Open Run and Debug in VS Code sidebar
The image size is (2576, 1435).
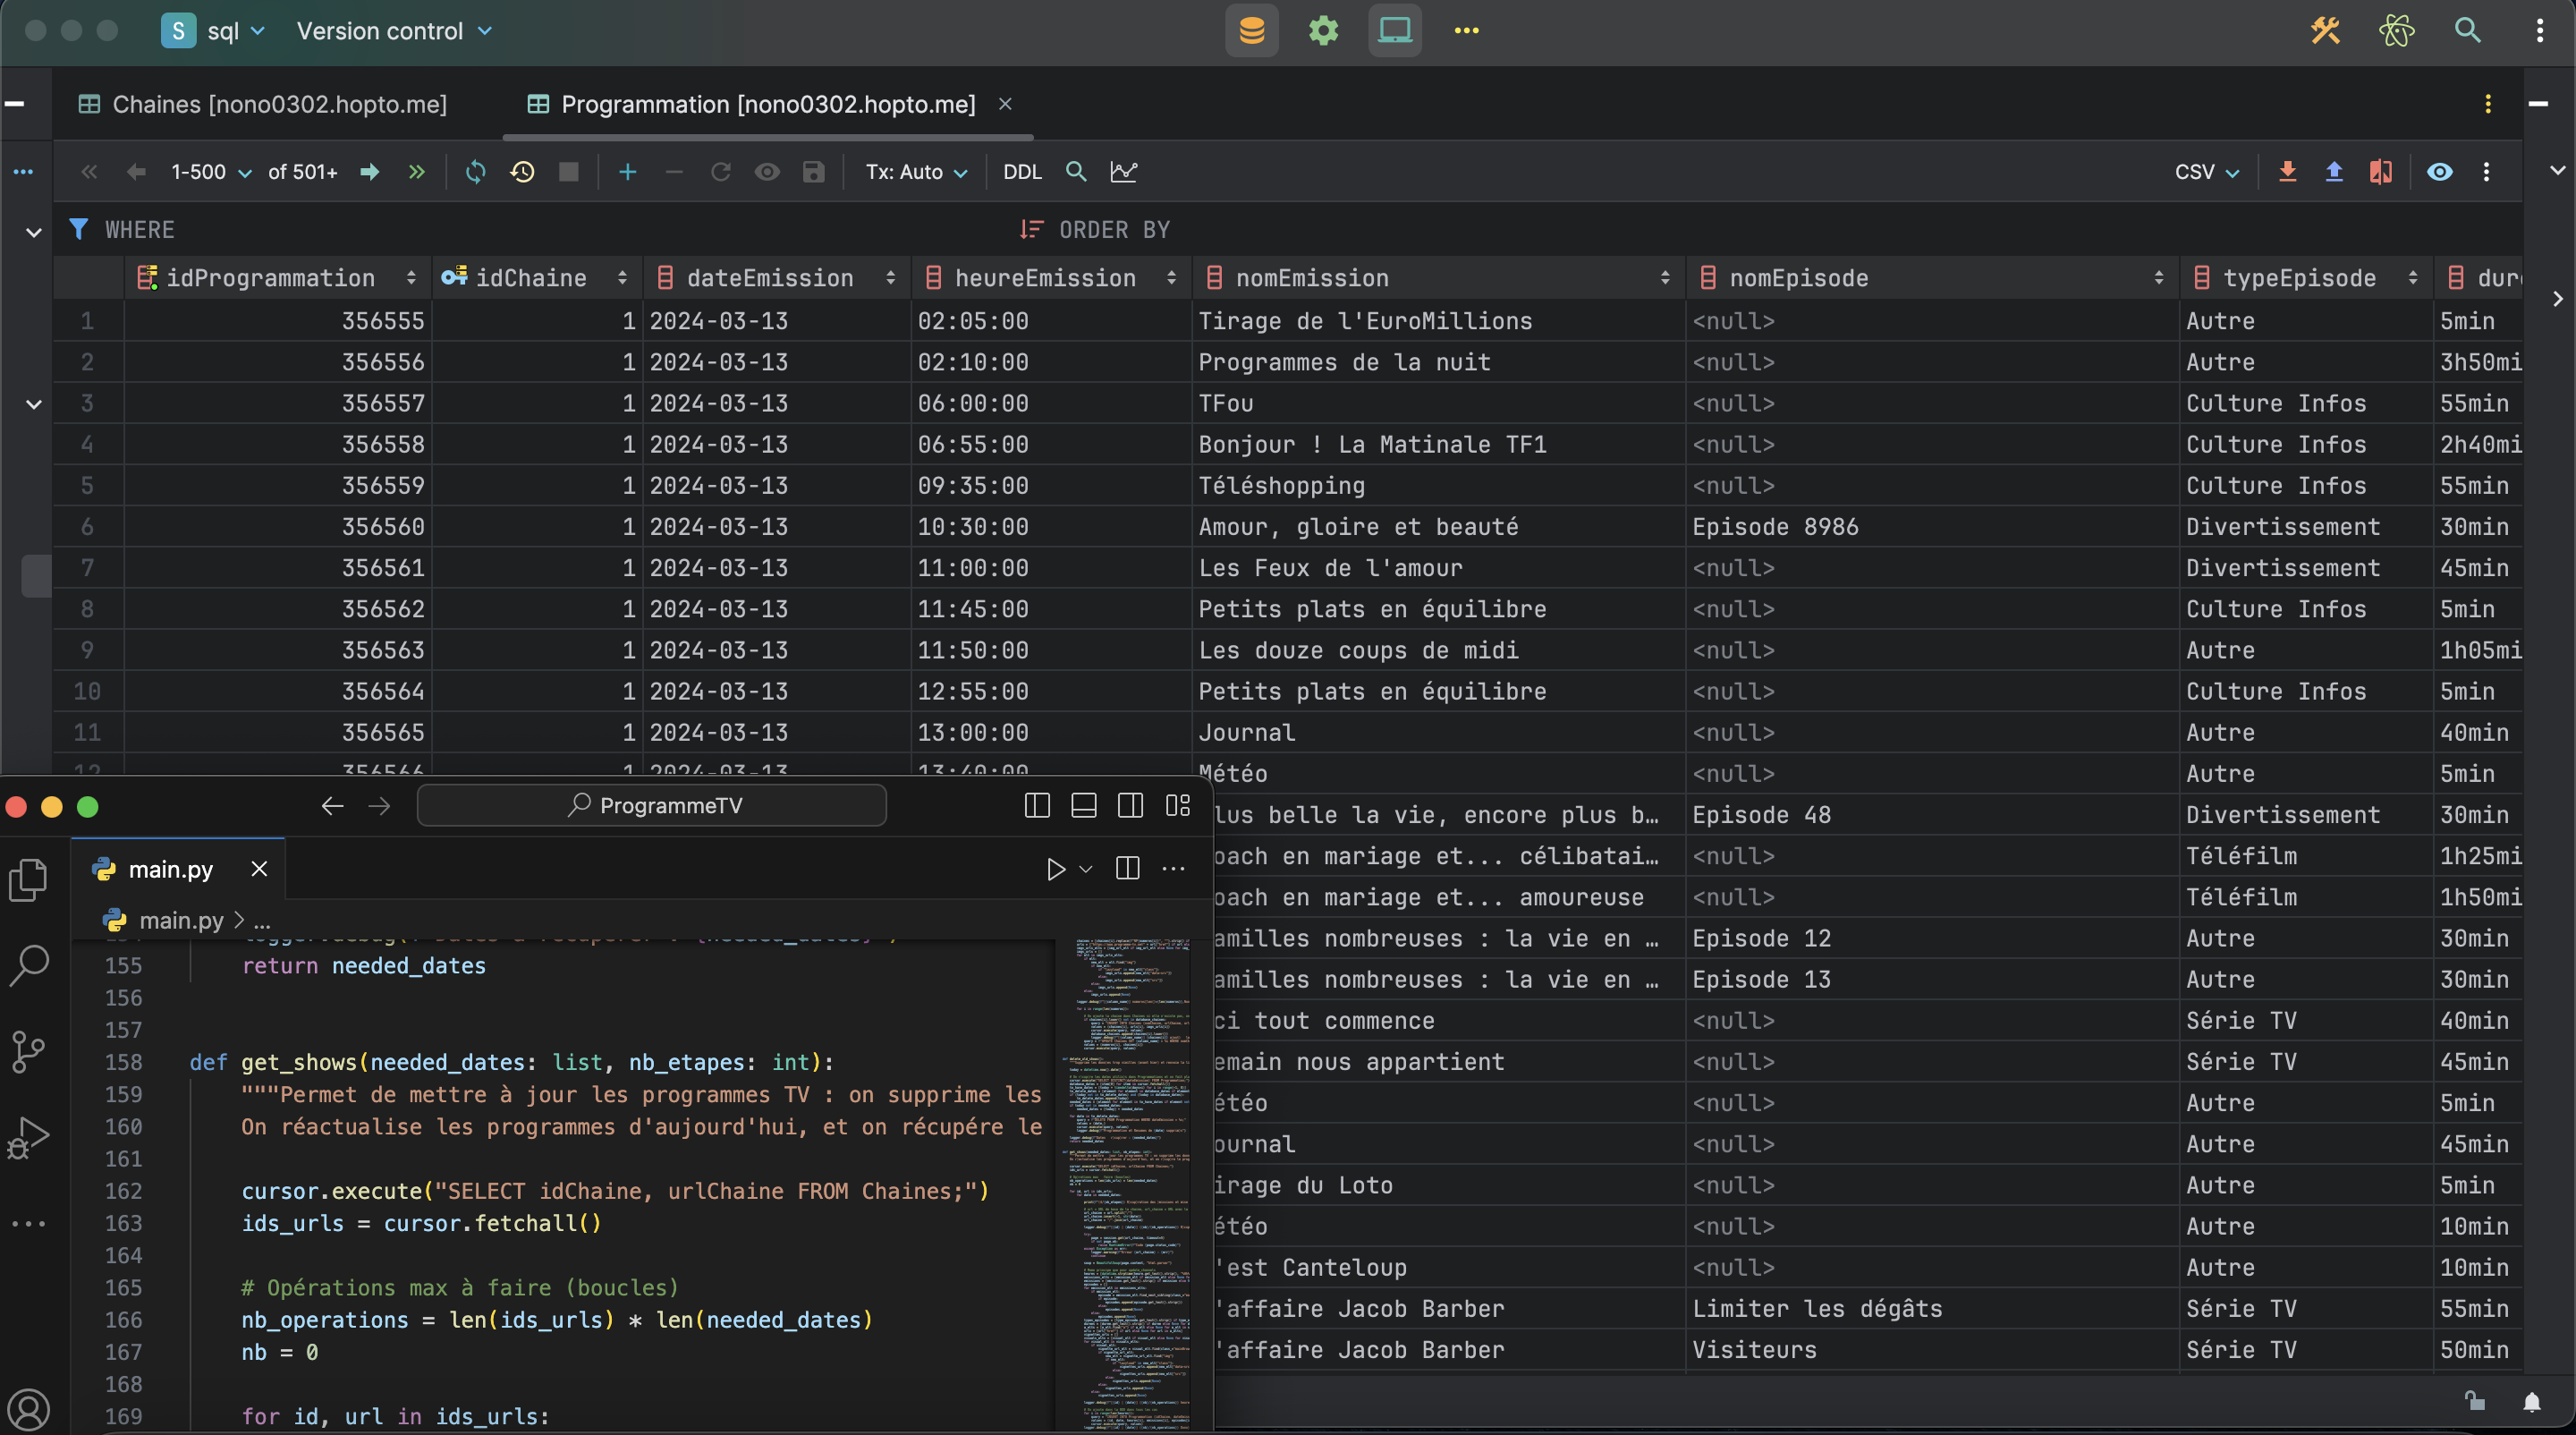pyautogui.click(x=28, y=1138)
